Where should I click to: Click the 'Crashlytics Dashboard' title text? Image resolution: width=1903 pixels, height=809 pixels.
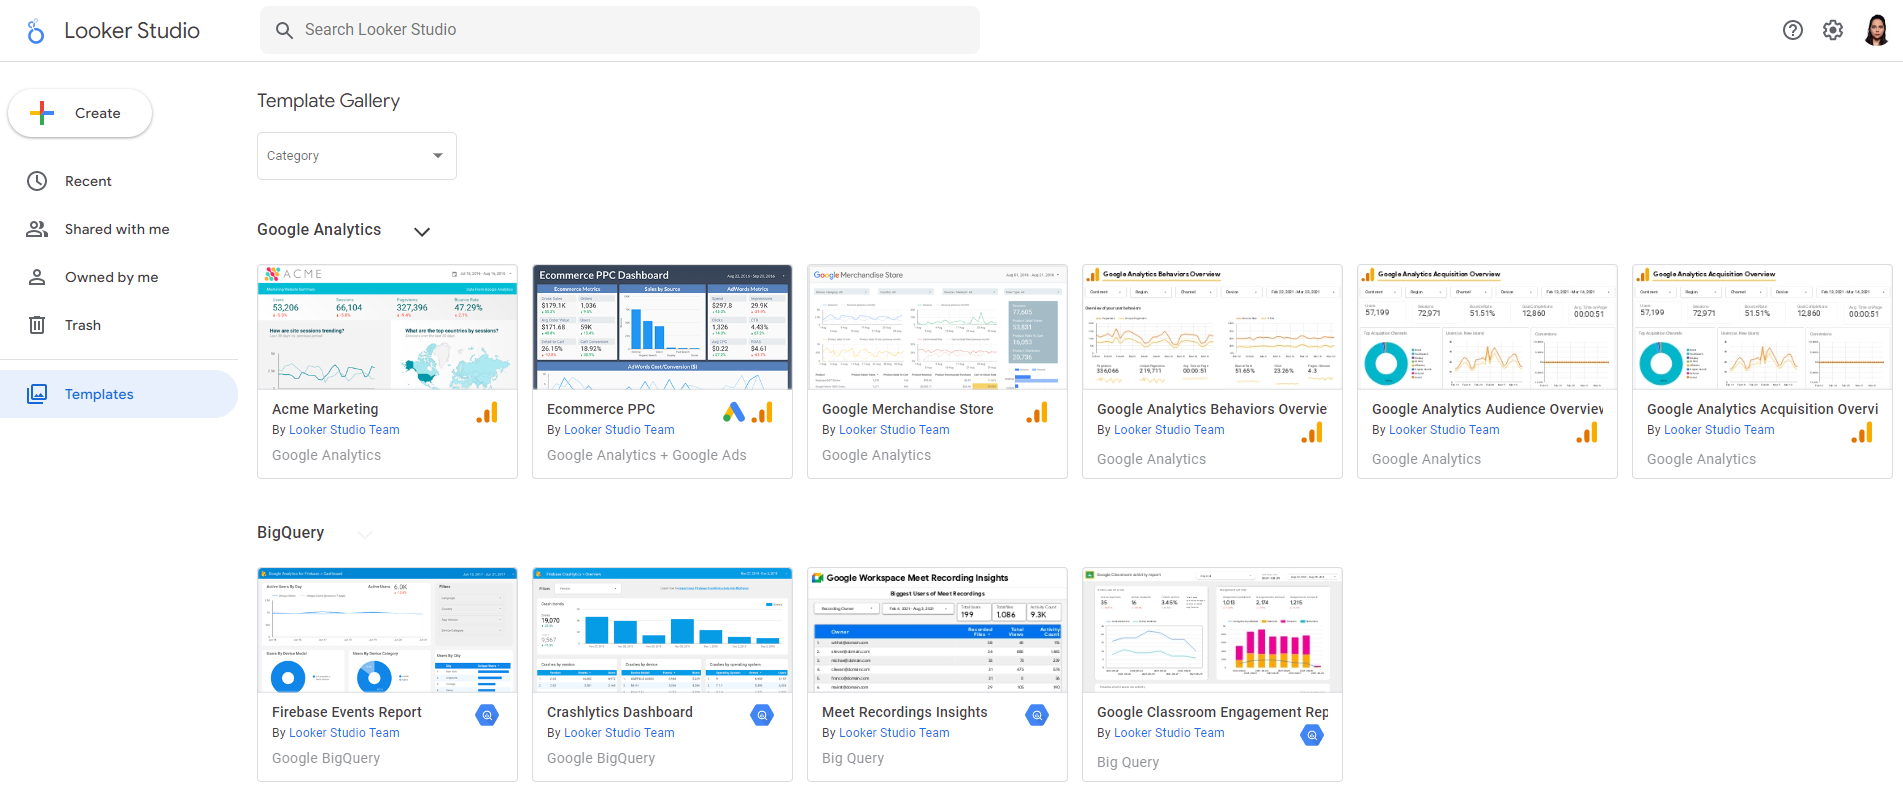coord(620,712)
